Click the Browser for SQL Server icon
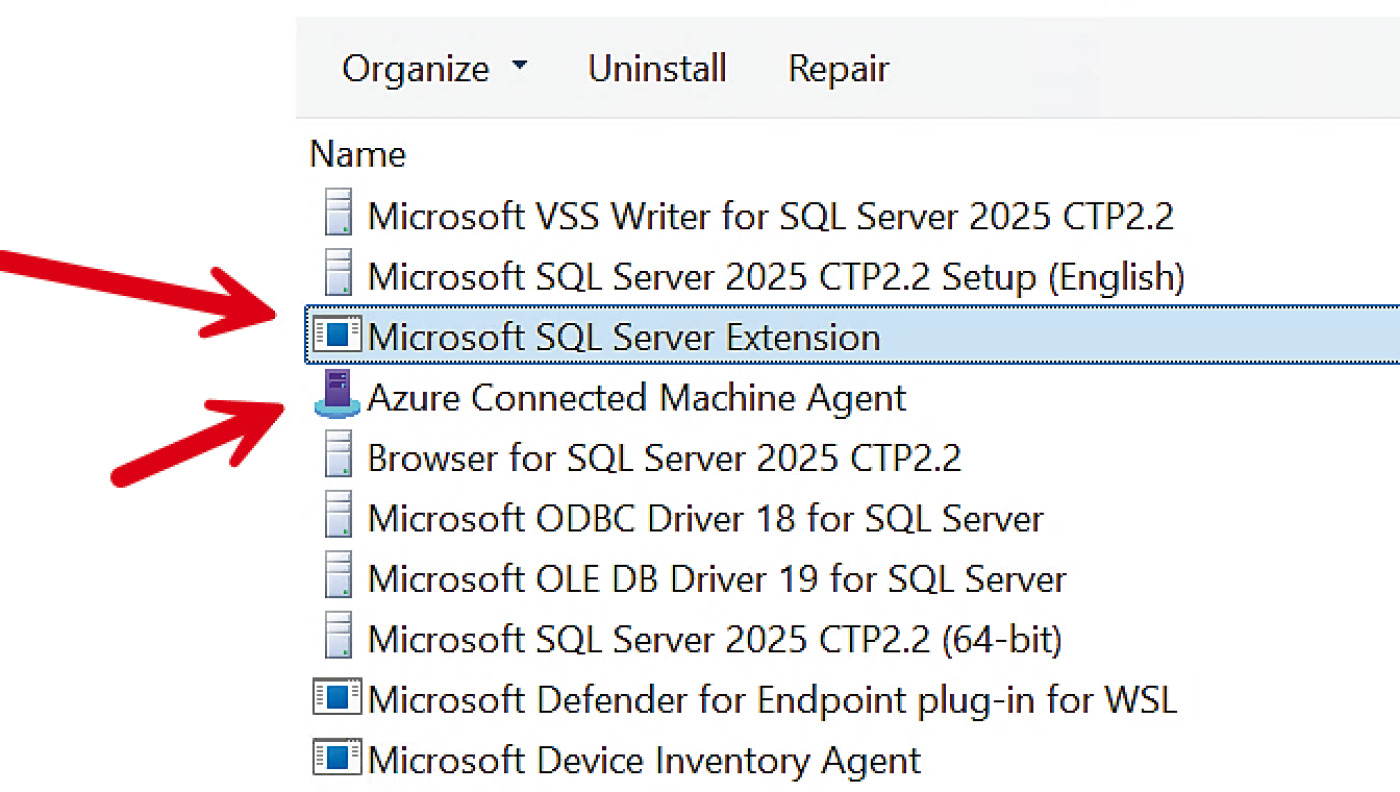Image resolution: width=1400 pixels, height=792 pixels. (339, 457)
